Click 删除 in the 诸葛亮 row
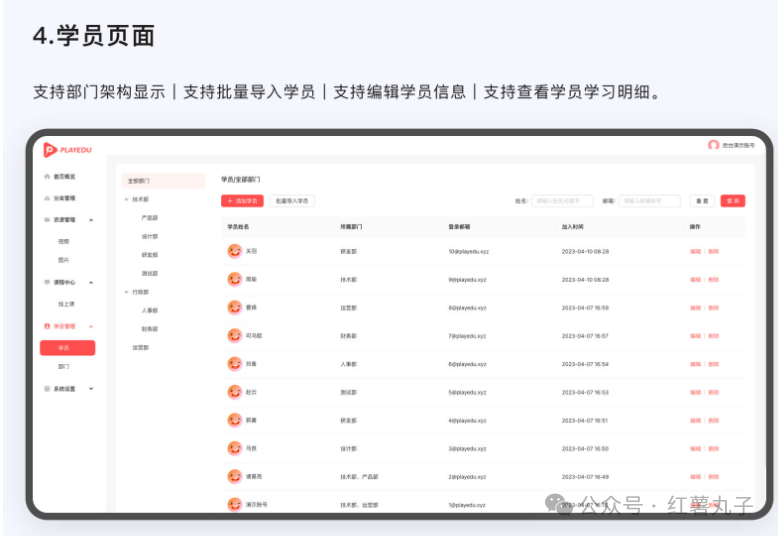 click(713, 476)
